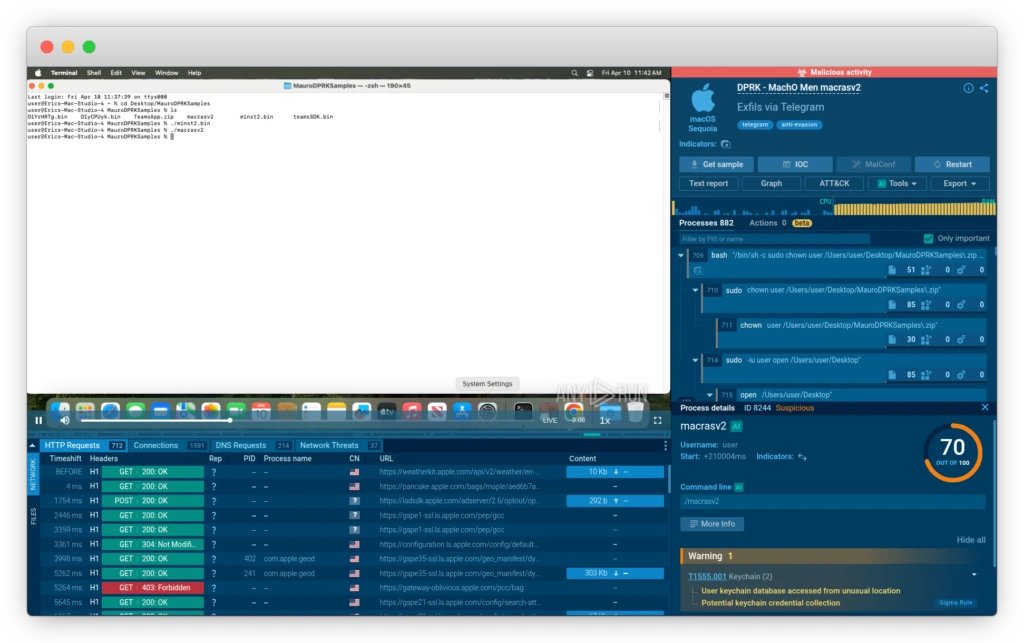The height and width of the screenshot is (643, 1024).
Task: Collapse the sudo process 714 node
Action: [695, 360]
